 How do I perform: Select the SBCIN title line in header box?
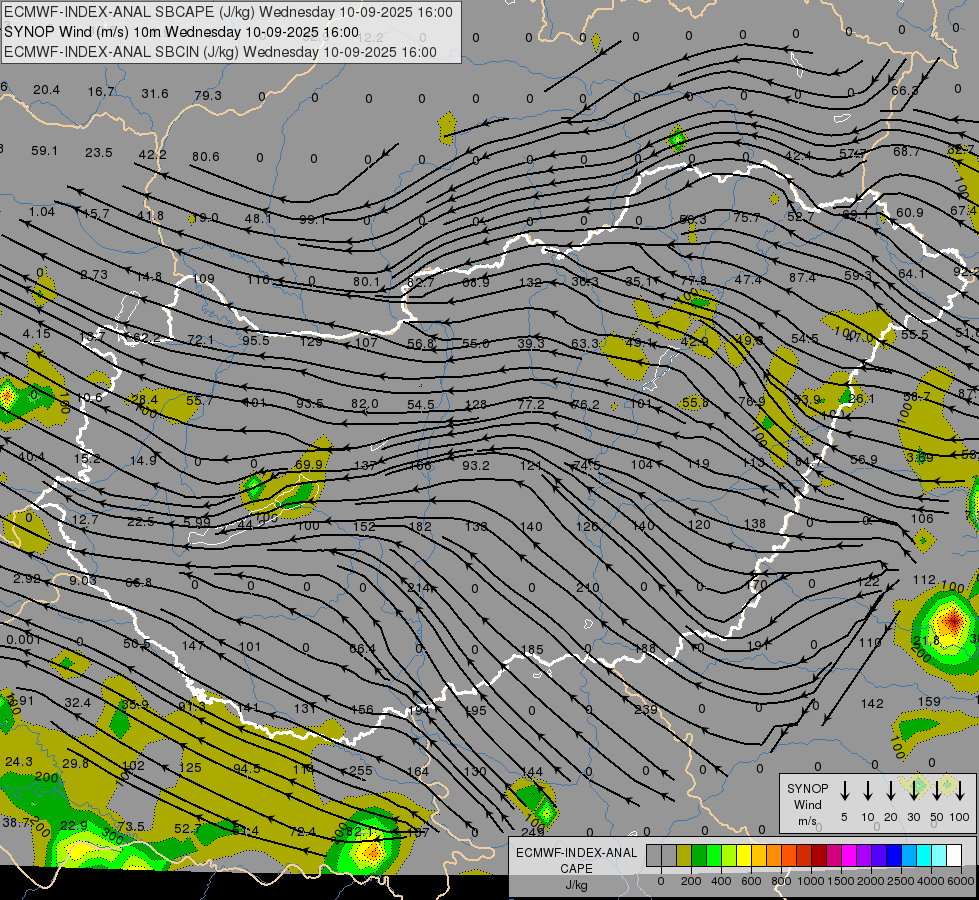pyautogui.click(x=220, y=52)
